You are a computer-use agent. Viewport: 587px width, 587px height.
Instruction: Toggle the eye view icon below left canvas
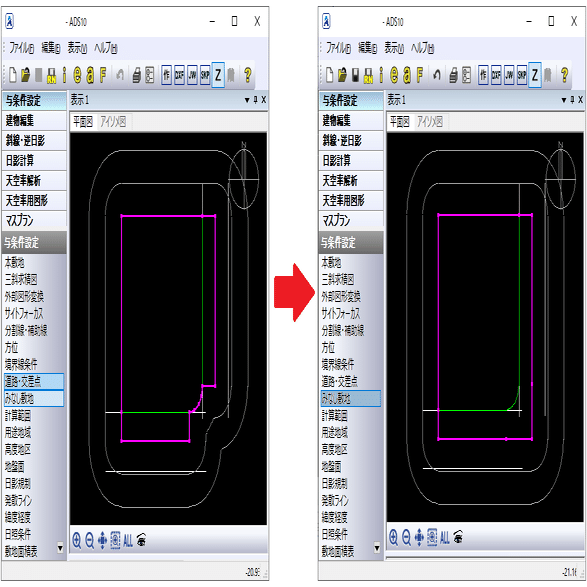[141, 540]
